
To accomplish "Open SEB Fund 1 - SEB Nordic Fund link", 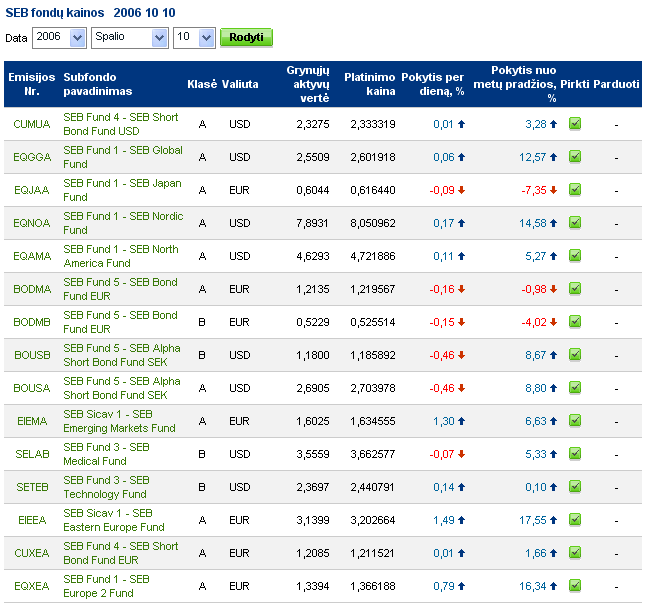I will click(x=123, y=223).
